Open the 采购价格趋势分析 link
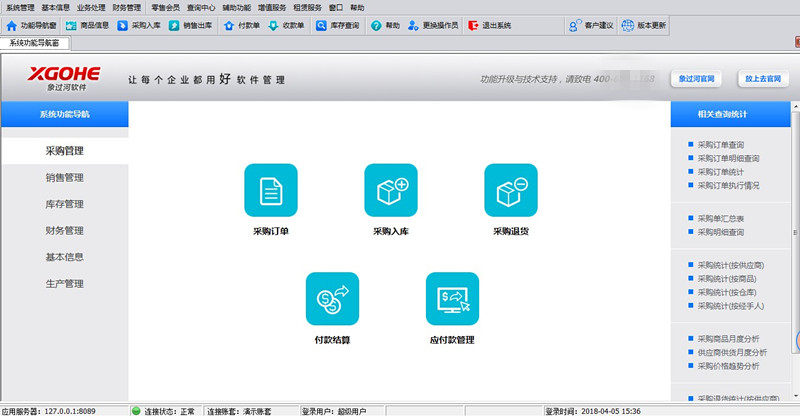 point(728,366)
